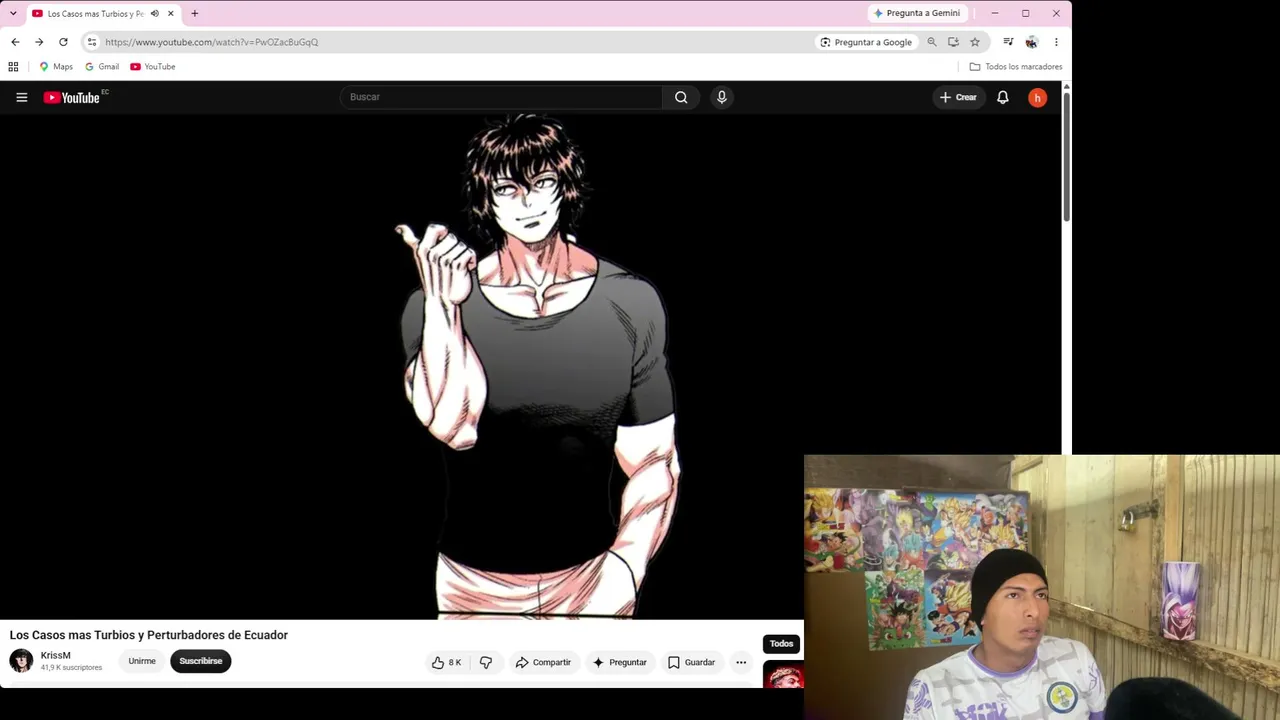This screenshot has height=720, width=1280.
Task: Open the YouTube guide hamburger menu
Action: (x=21, y=97)
